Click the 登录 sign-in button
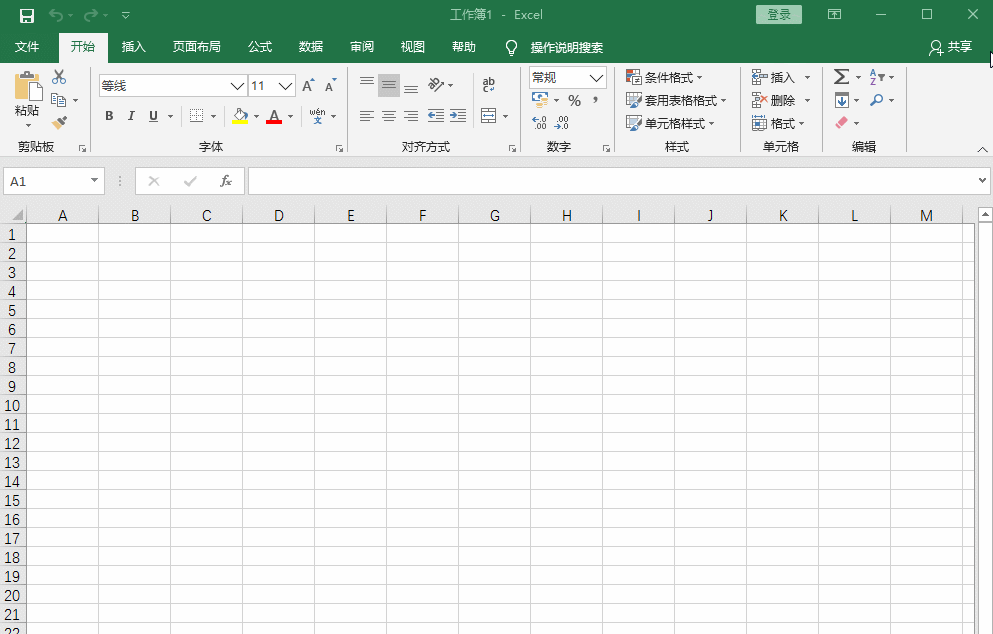This screenshot has width=993, height=634. coord(779,15)
